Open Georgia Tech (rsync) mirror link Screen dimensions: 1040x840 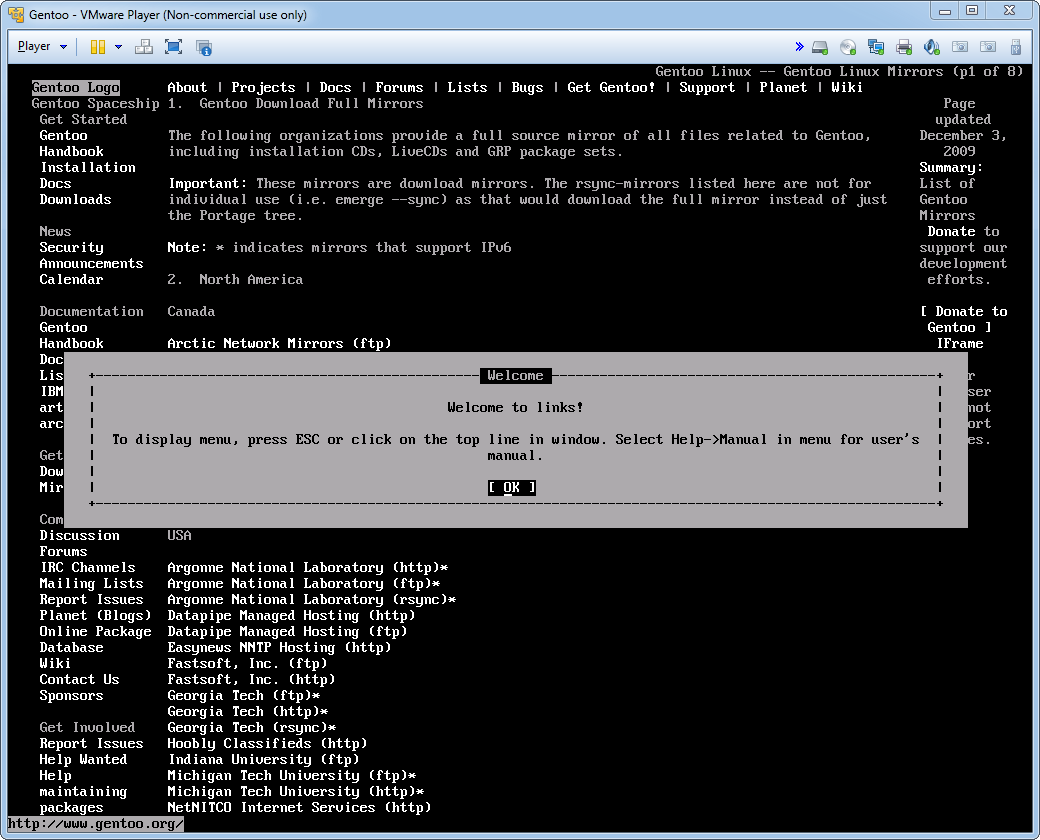[x=251, y=728]
